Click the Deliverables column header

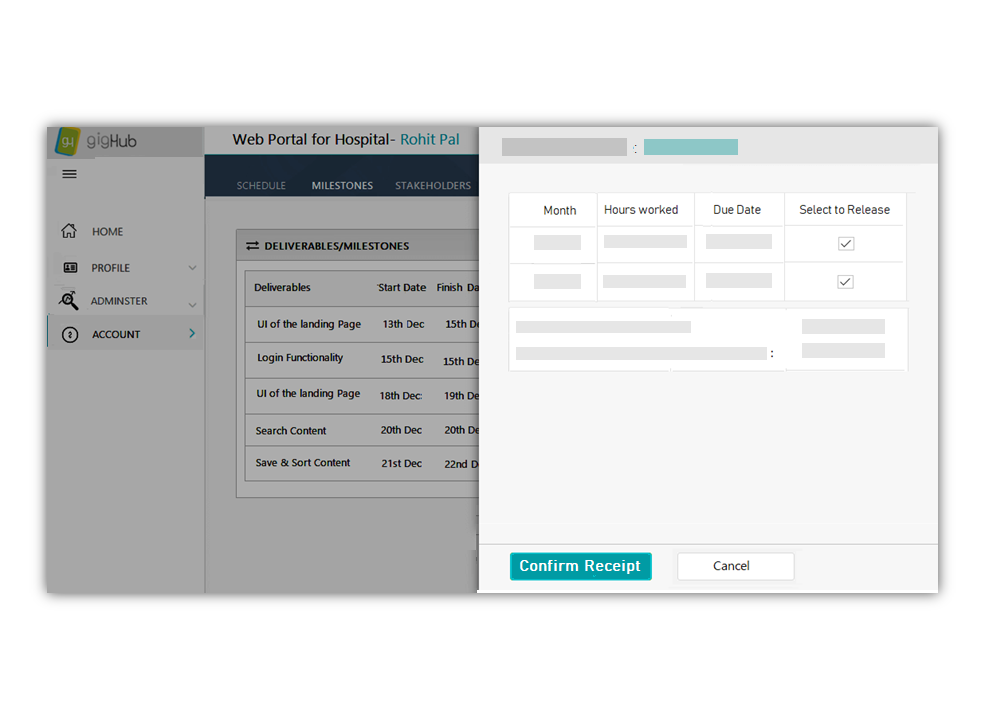tap(282, 288)
